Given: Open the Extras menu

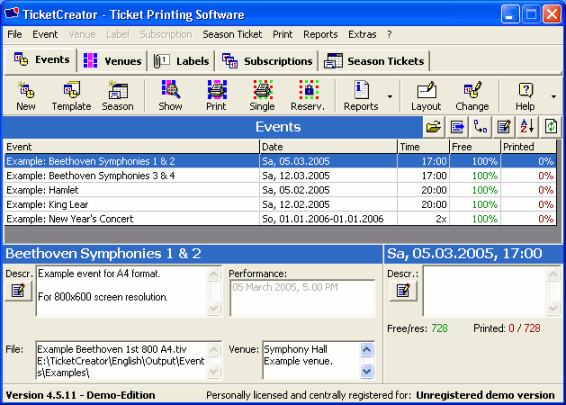Looking at the screenshot, I should coord(362,35).
